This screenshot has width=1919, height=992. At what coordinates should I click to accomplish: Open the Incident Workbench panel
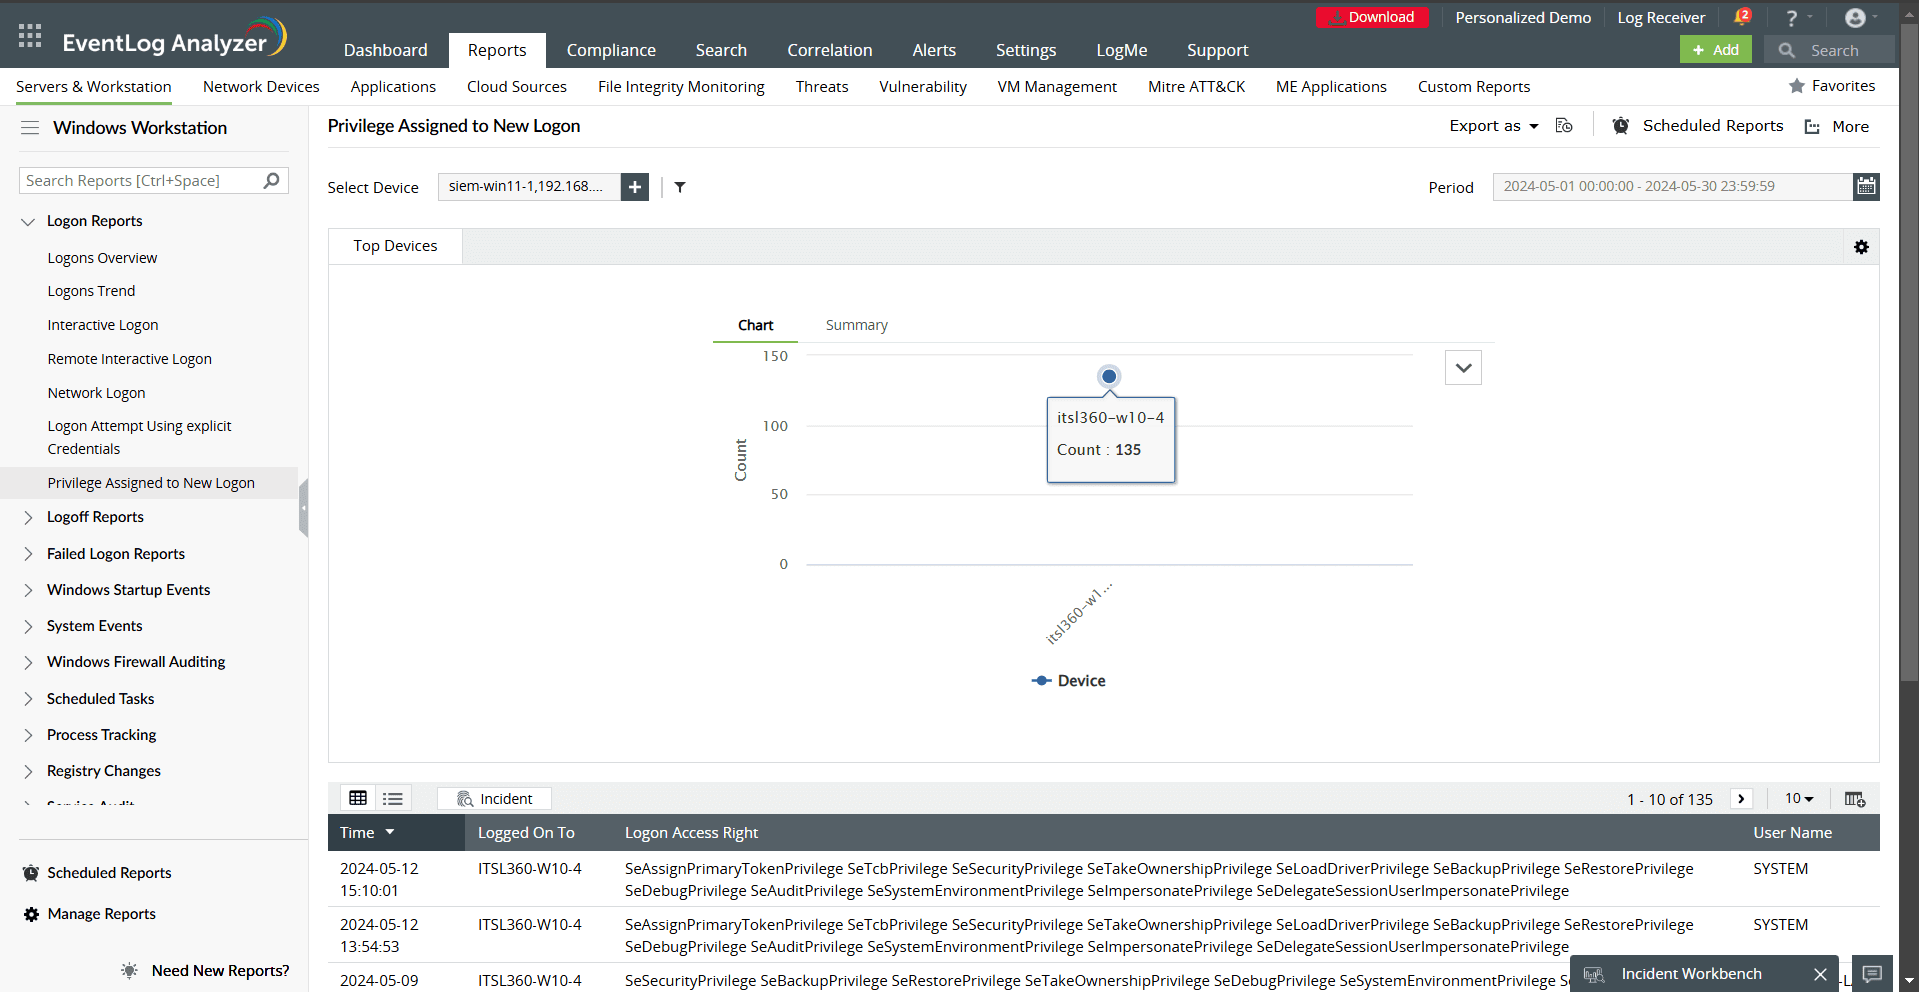(x=1690, y=974)
